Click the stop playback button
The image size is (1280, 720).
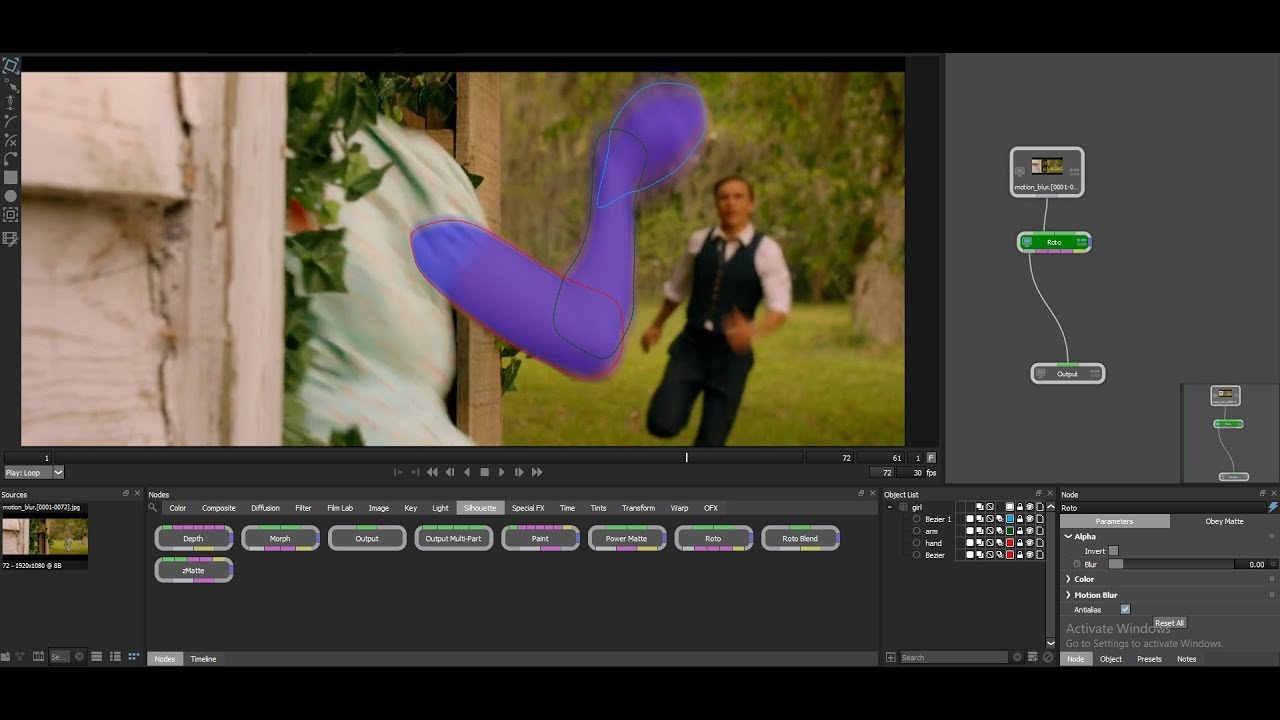coord(485,472)
